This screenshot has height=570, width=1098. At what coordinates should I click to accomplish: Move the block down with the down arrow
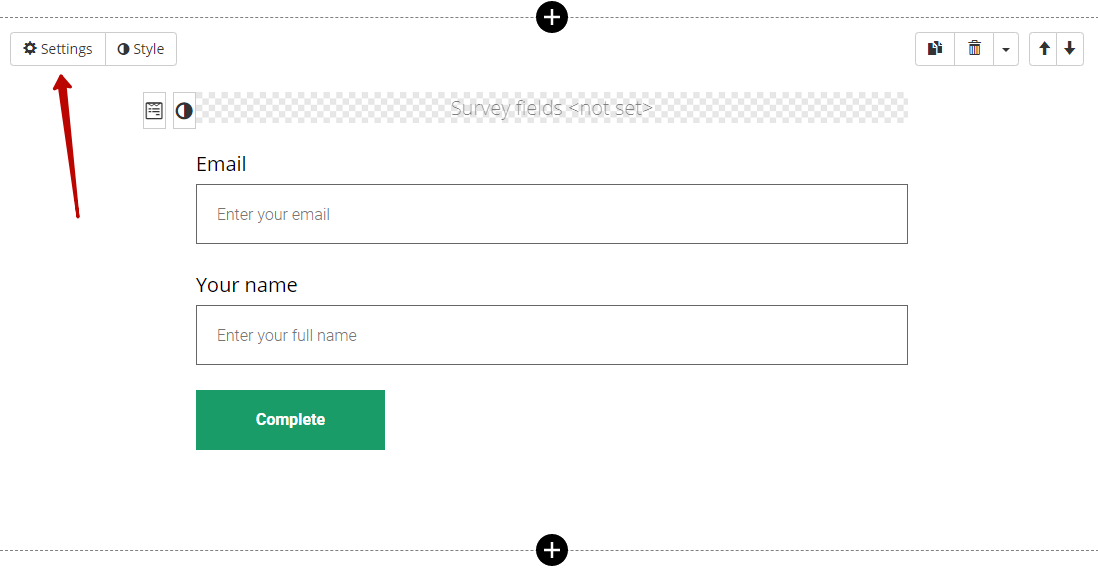(1070, 49)
